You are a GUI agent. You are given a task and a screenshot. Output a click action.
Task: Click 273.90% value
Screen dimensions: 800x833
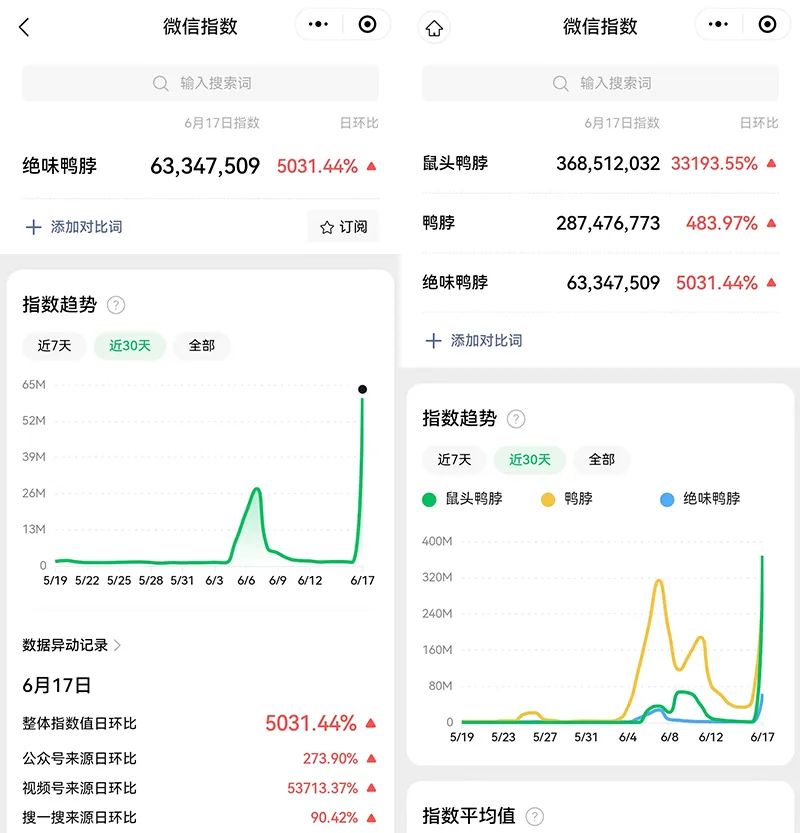pyautogui.click(x=330, y=759)
